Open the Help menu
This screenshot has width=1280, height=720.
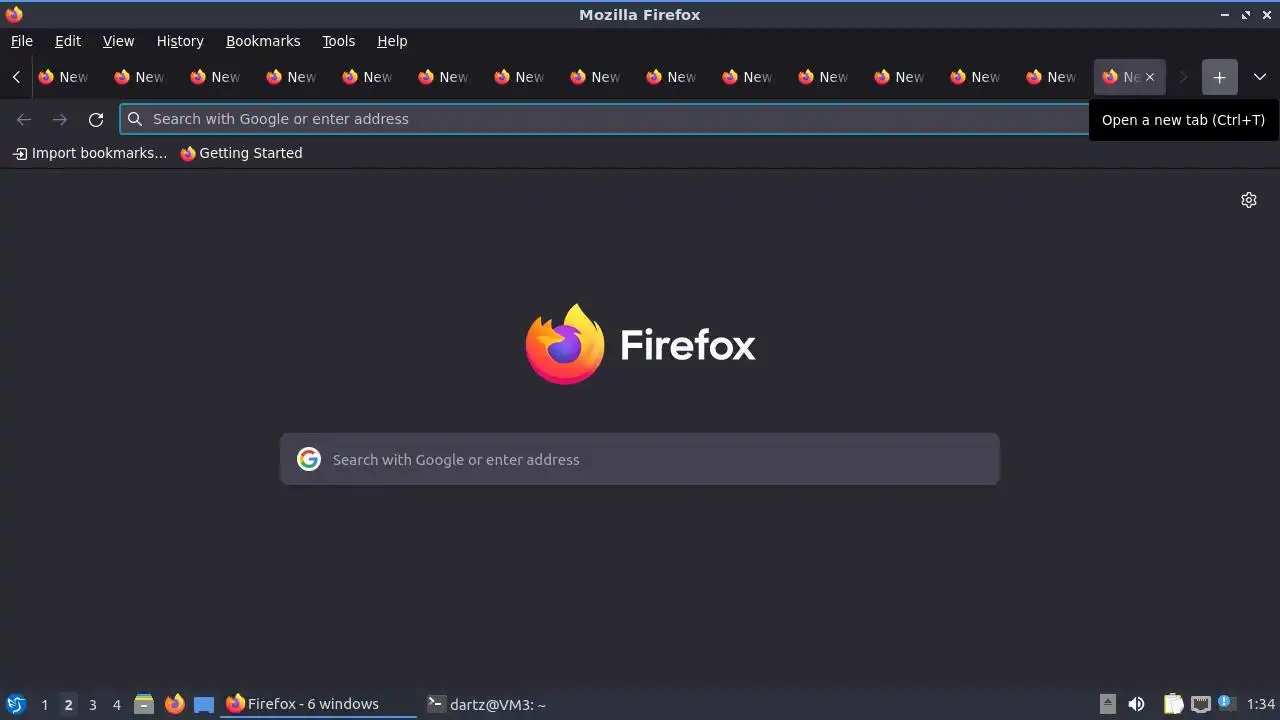tap(392, 41)
